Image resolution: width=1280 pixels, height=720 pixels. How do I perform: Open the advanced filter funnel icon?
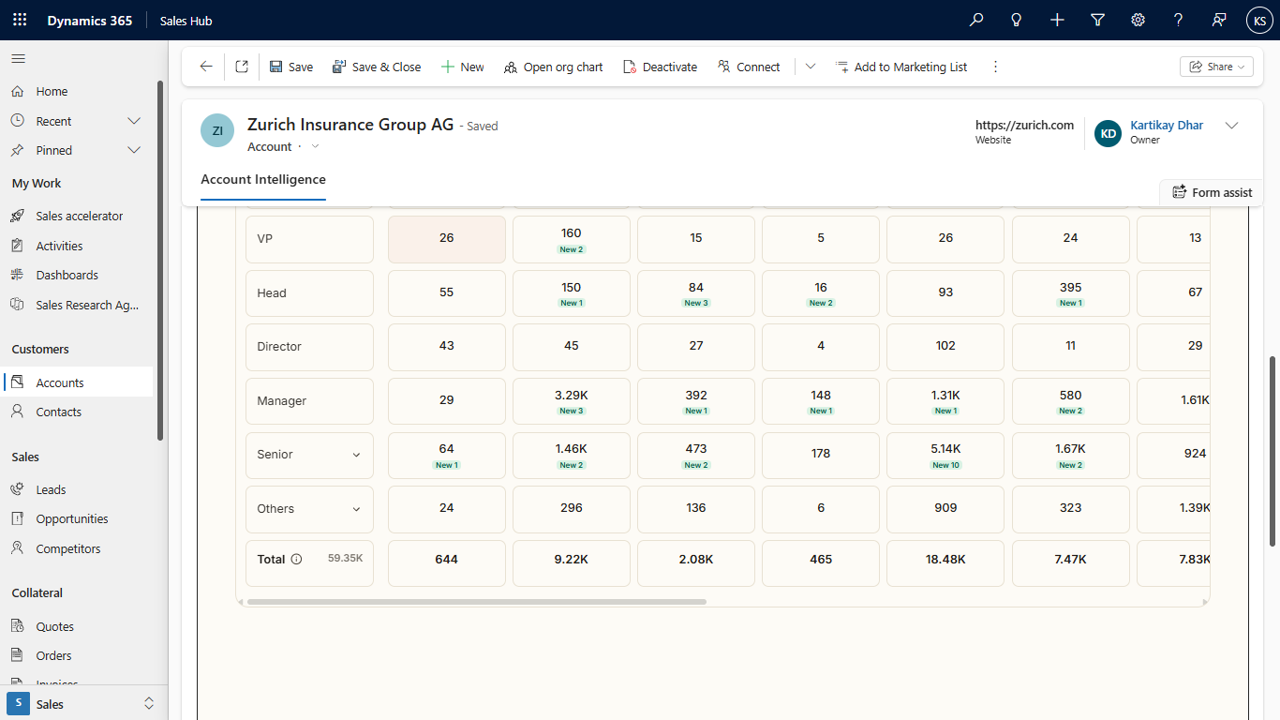1097,20
